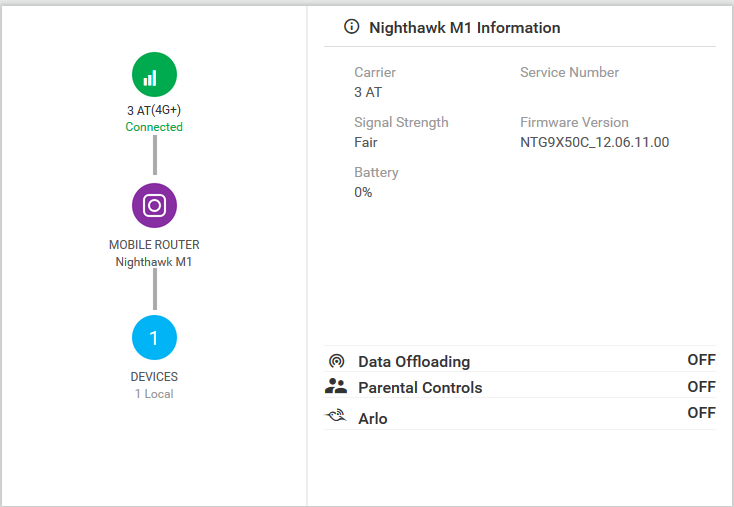Image resolution: width=734 pixels, height=507 pixels.
Task: Click the Battery value 0%
Action: (363, 192)
